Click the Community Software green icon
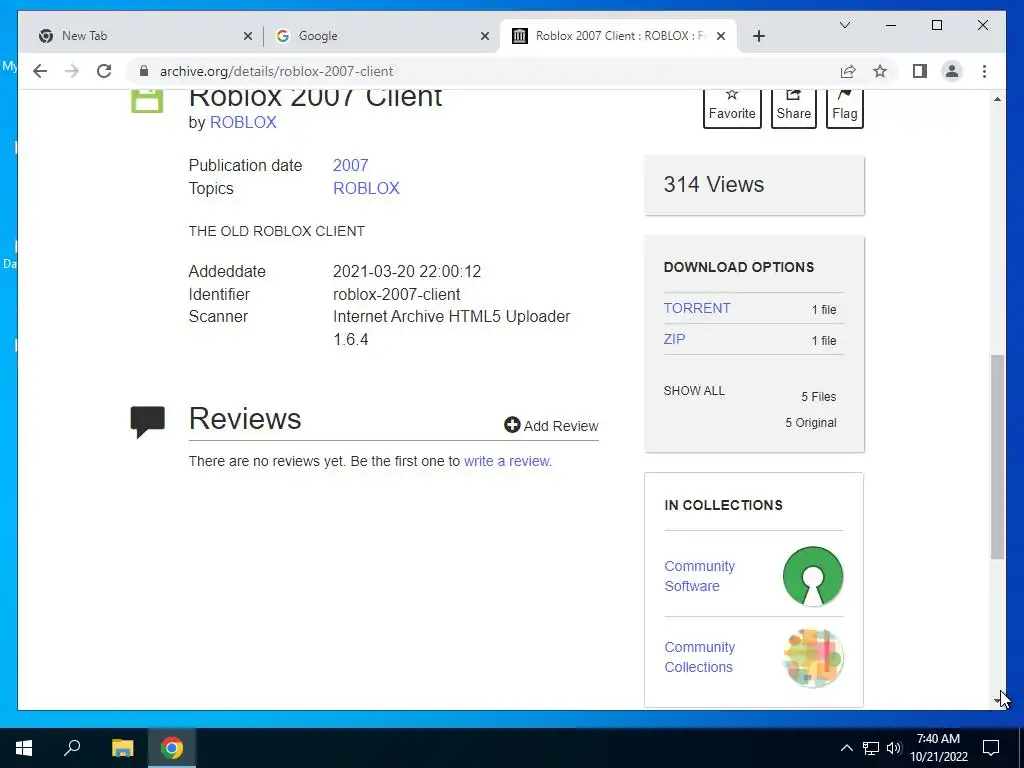The width and height of the screenshot is (1024, 768). [x=812, y=576]
